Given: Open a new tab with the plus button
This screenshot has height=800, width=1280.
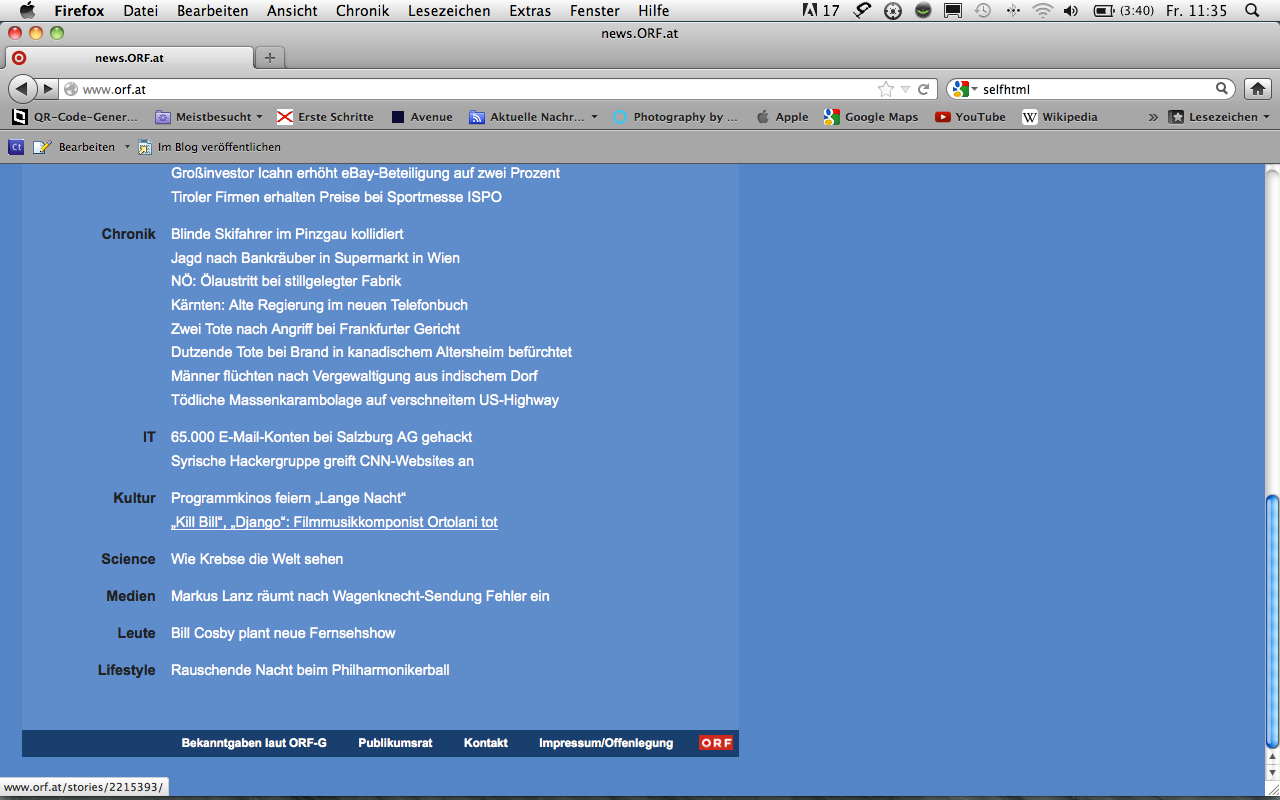Looking at the screenshot, I should point(269,58).
